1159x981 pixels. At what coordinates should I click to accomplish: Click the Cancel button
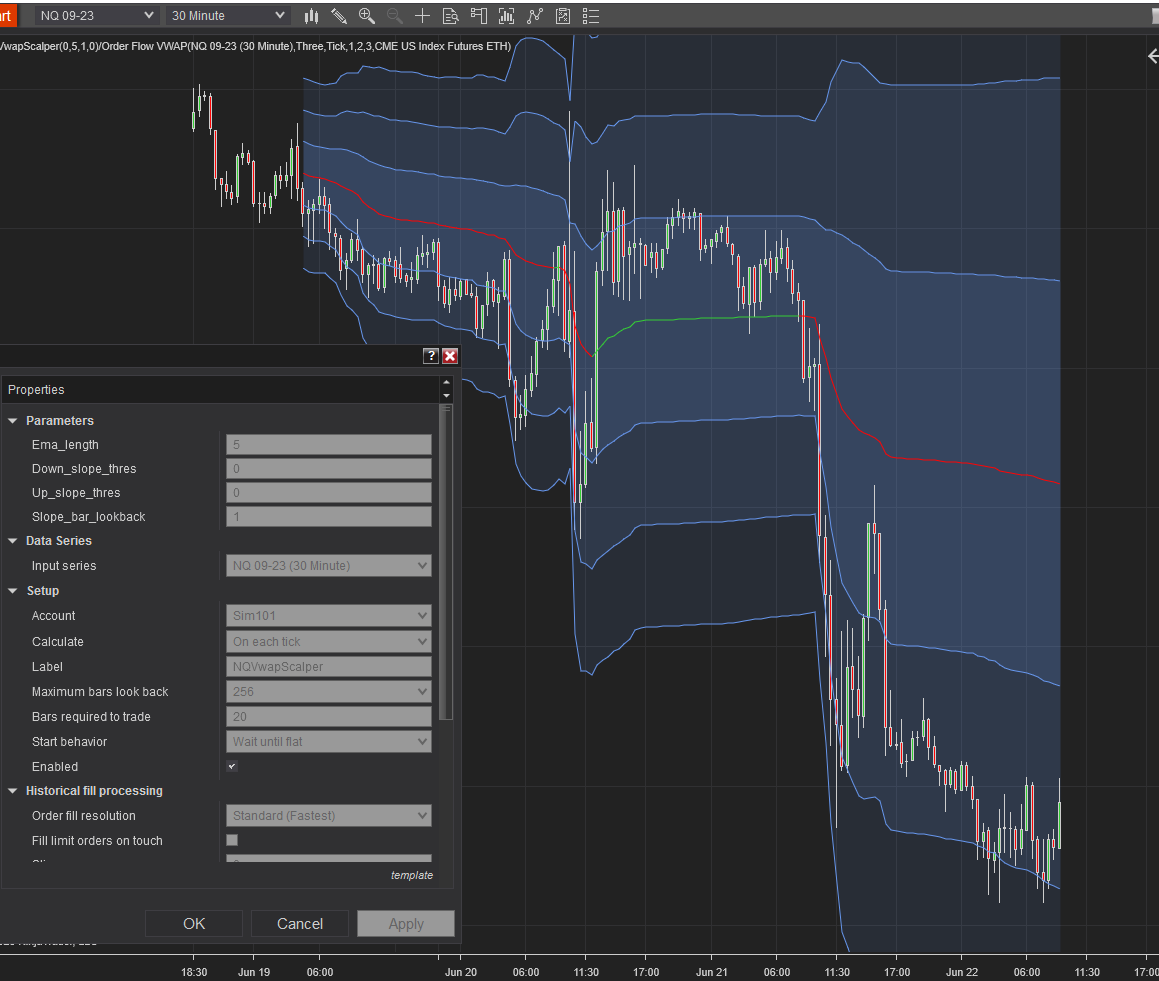(299, 923)
